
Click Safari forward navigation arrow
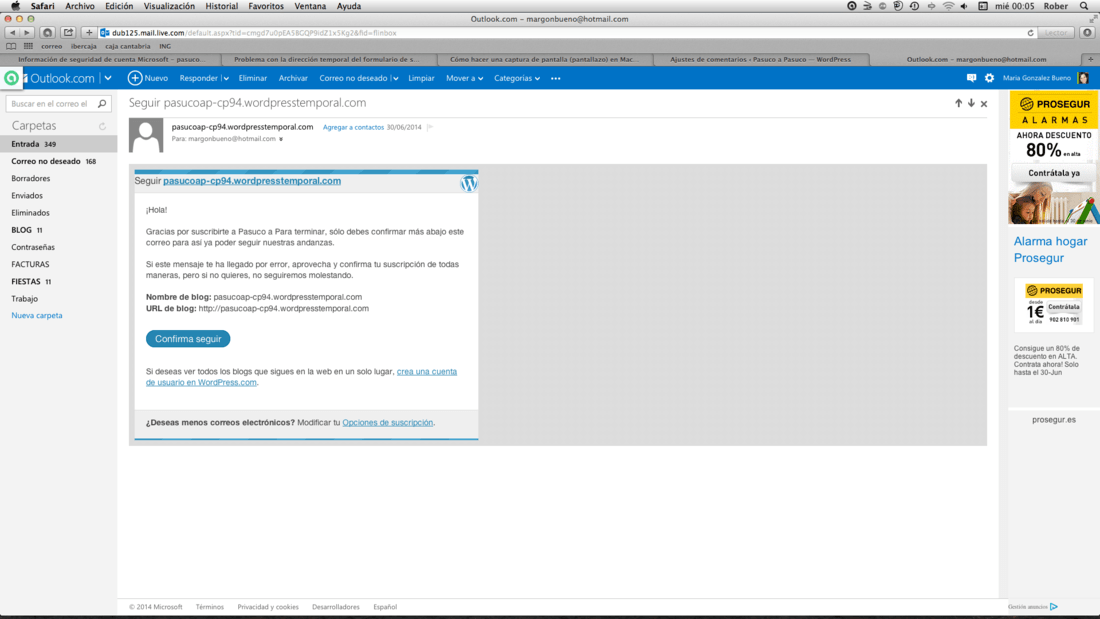pyautogui.click(x=27, y=32)
